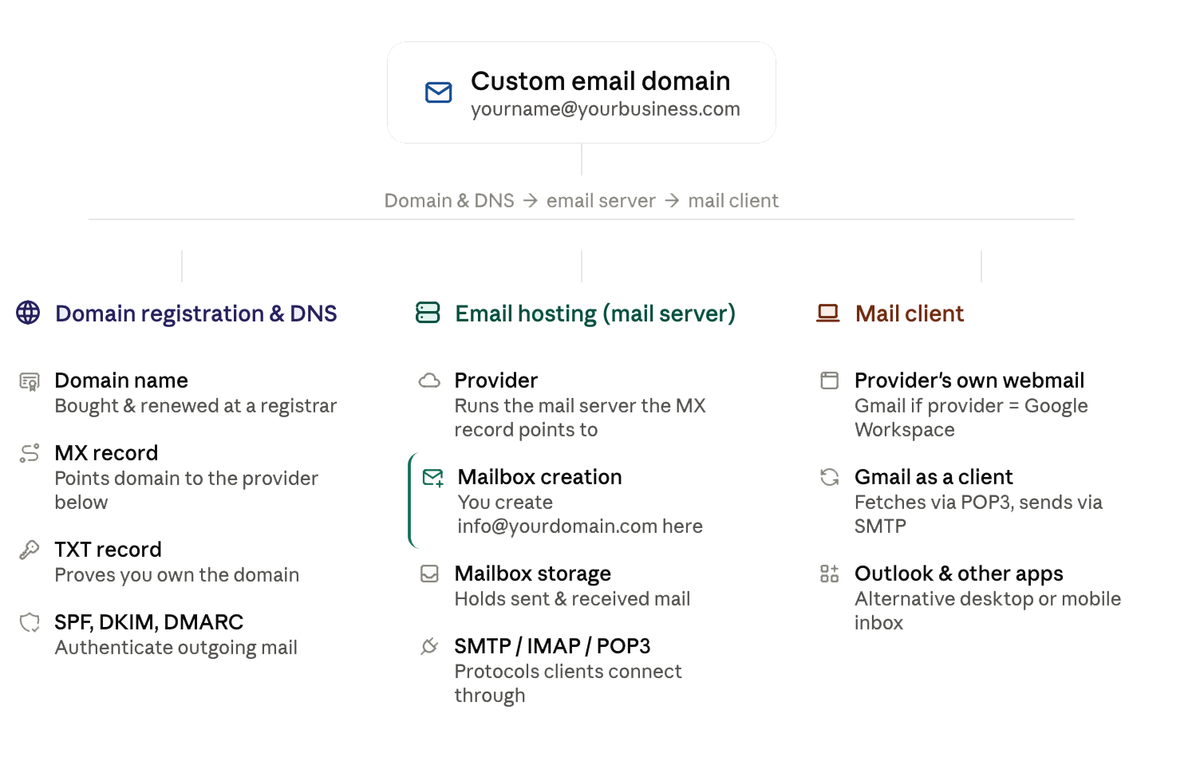Click the certificate icon next to Domain name
This screenshot has width=1200, height=761.
point(30,381)
